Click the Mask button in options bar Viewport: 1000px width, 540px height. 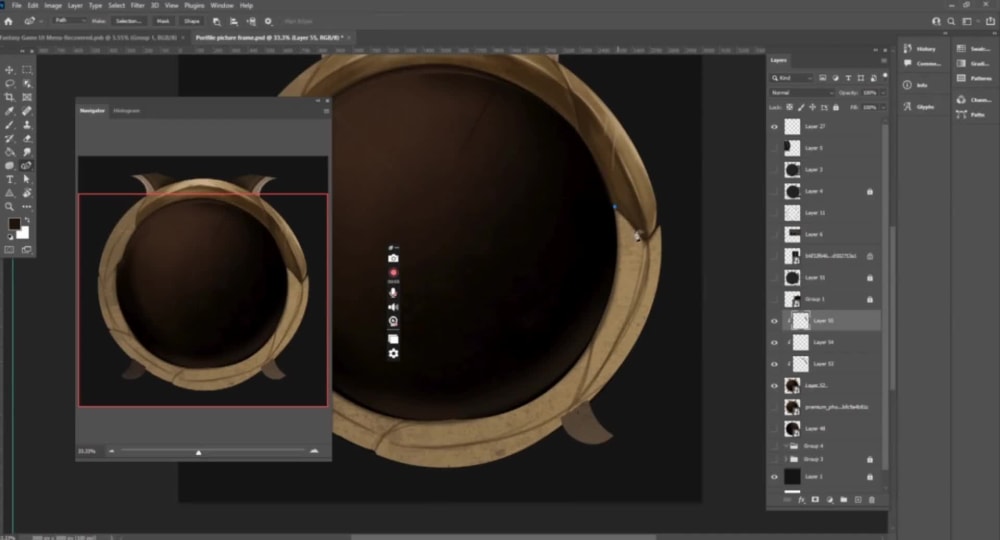163,21
